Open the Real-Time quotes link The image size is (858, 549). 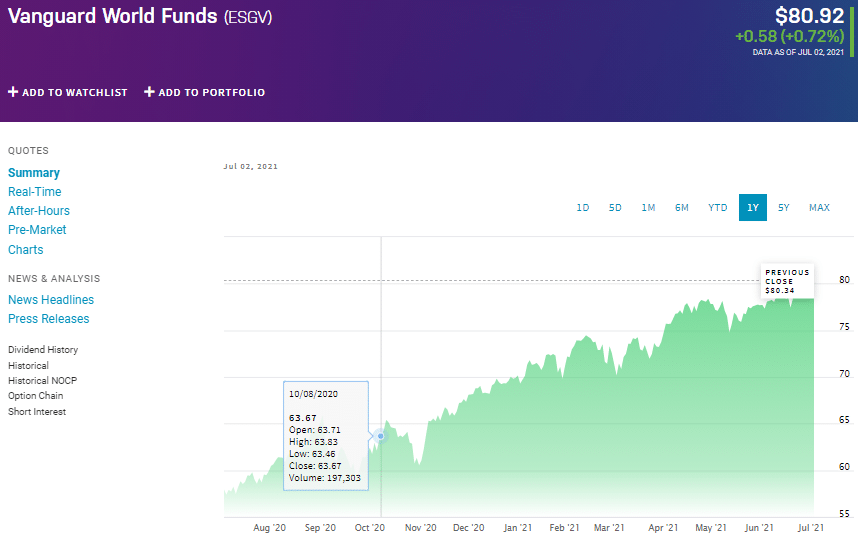click(x=34, y=192)
